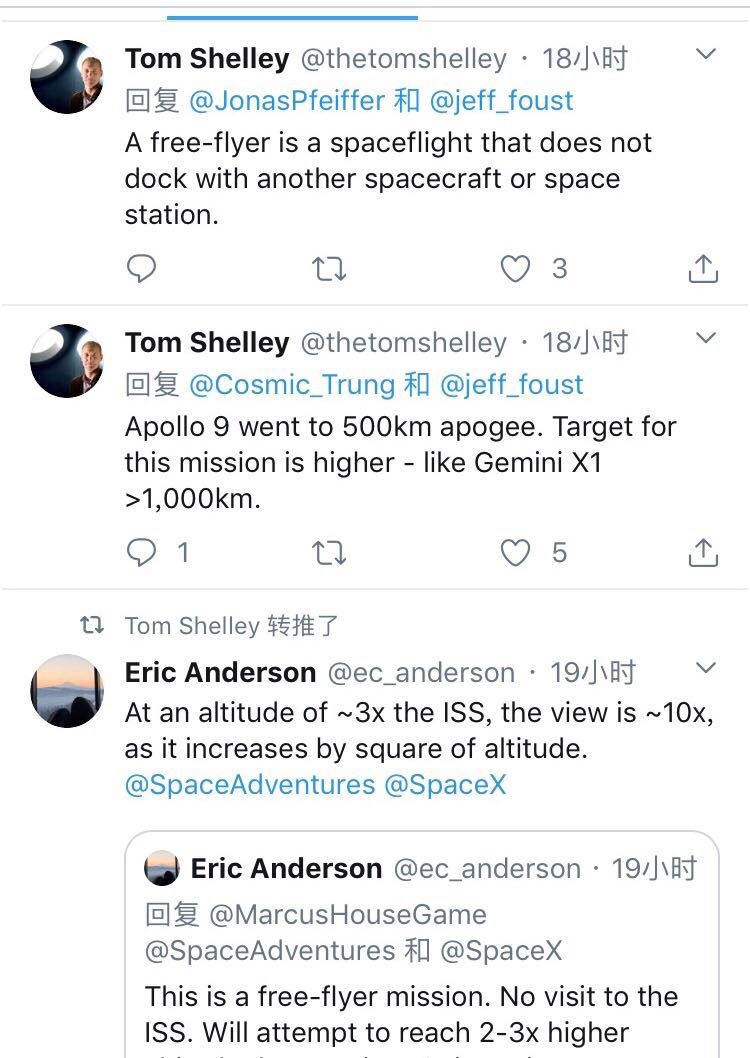Open Eric Anderson's sunset profile picture
Screen dimensions: 750x1058
point(68,691)
